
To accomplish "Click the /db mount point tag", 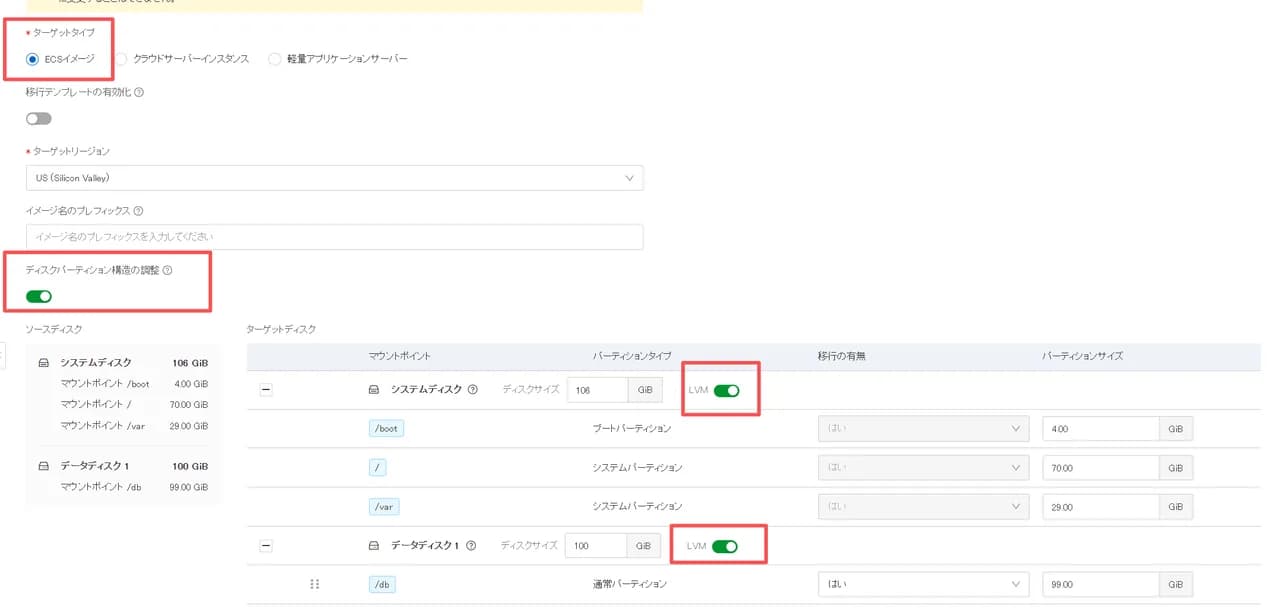I will point(381,584).
